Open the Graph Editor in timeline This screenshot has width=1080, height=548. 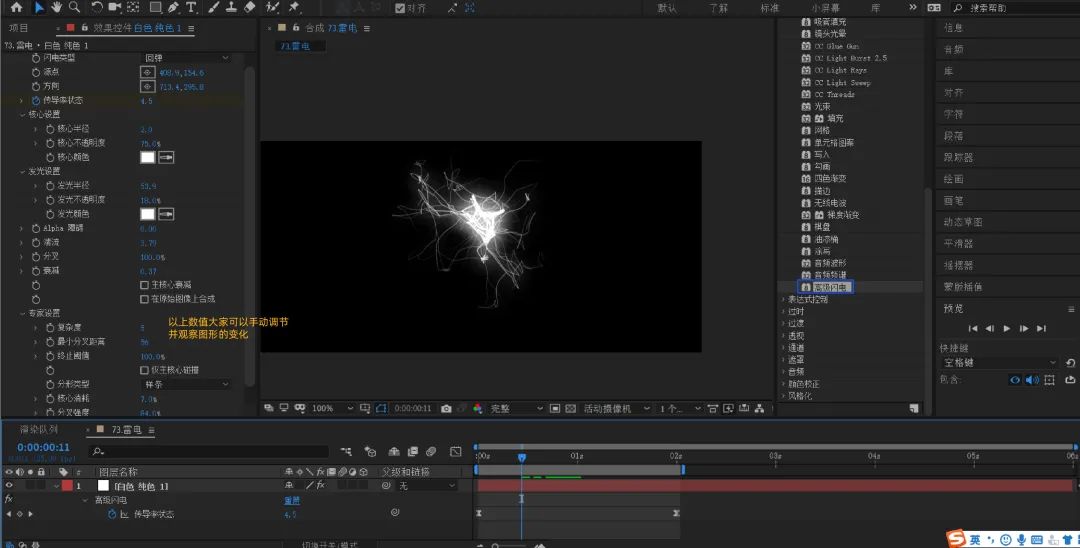click(456, 452)
